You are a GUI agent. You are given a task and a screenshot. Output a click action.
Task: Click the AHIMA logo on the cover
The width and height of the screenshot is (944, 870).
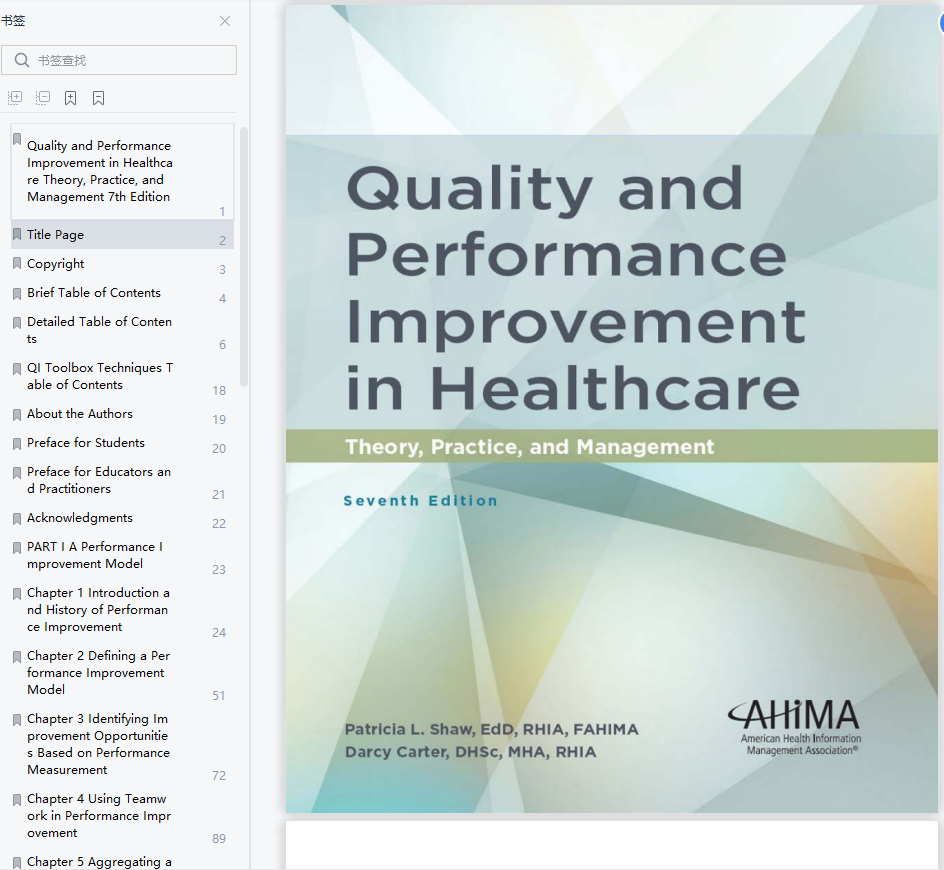click(795, 727)
